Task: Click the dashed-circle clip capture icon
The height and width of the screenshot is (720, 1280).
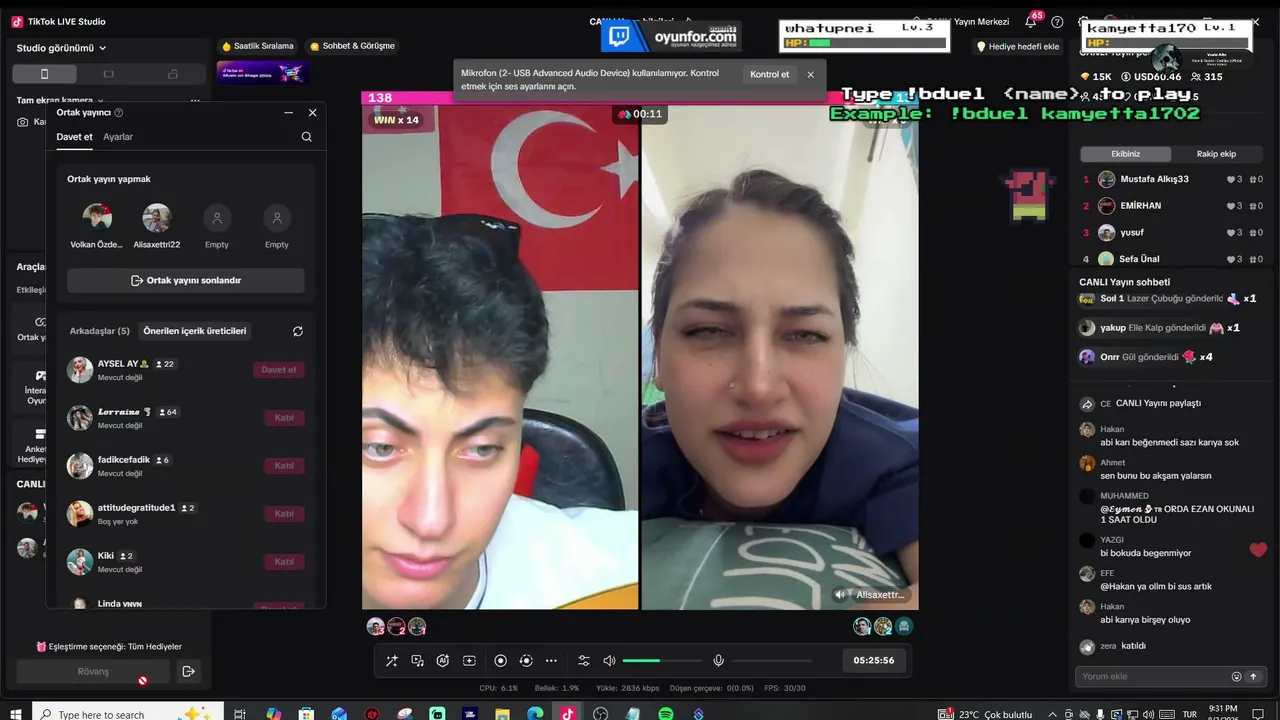Action: click(526, 661)
